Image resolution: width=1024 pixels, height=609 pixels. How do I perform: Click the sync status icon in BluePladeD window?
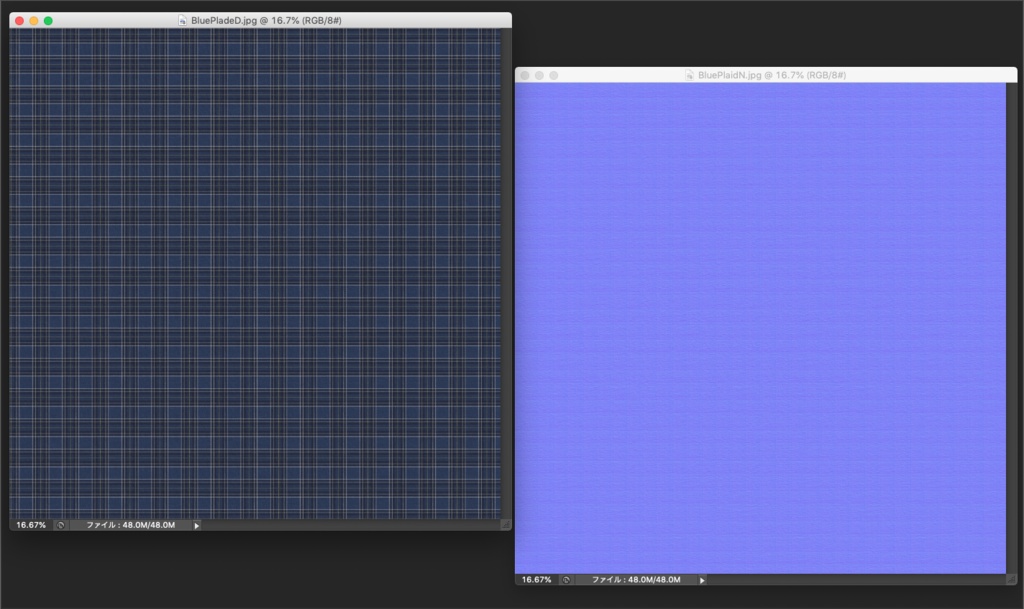60,525
